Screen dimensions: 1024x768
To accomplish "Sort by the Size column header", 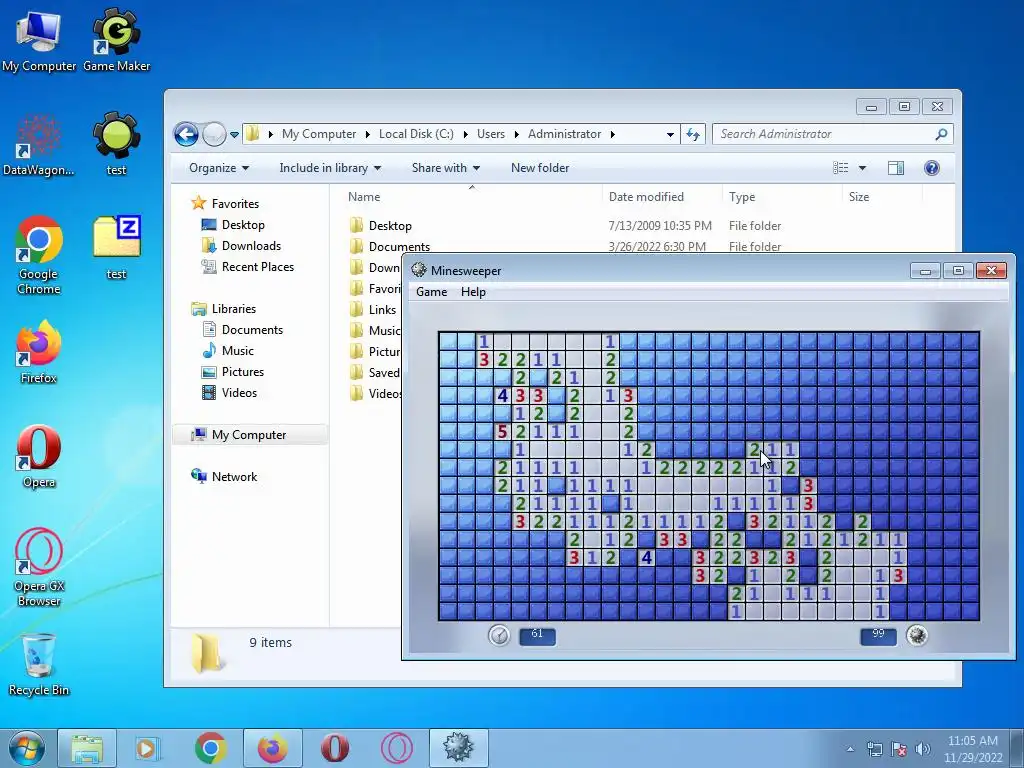I will 859,197.
